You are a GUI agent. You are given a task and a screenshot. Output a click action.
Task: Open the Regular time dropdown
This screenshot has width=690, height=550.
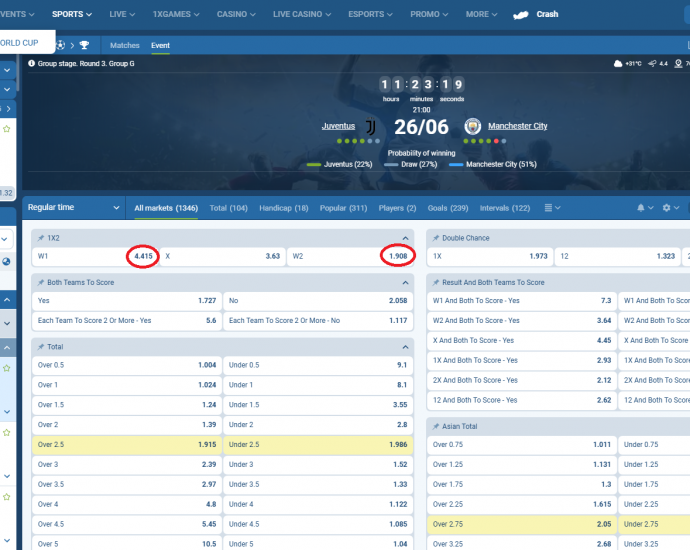[x=73, y=207]
